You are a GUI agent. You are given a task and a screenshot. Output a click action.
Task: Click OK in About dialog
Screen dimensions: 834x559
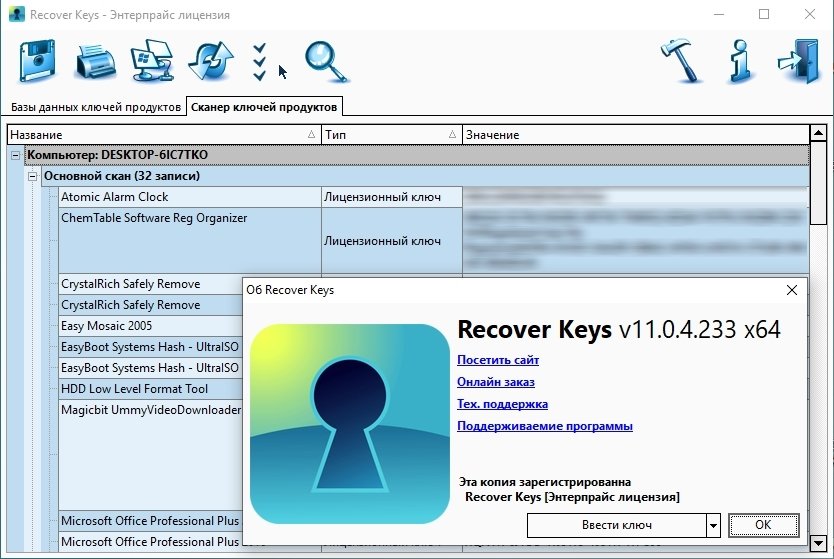(x=763, y=525)
